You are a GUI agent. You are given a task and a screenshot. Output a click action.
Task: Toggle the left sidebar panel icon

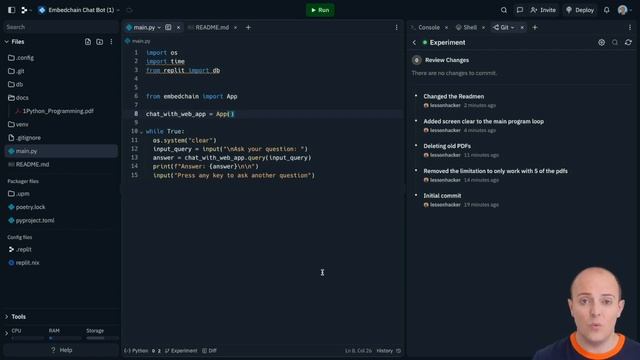(11, 10)
